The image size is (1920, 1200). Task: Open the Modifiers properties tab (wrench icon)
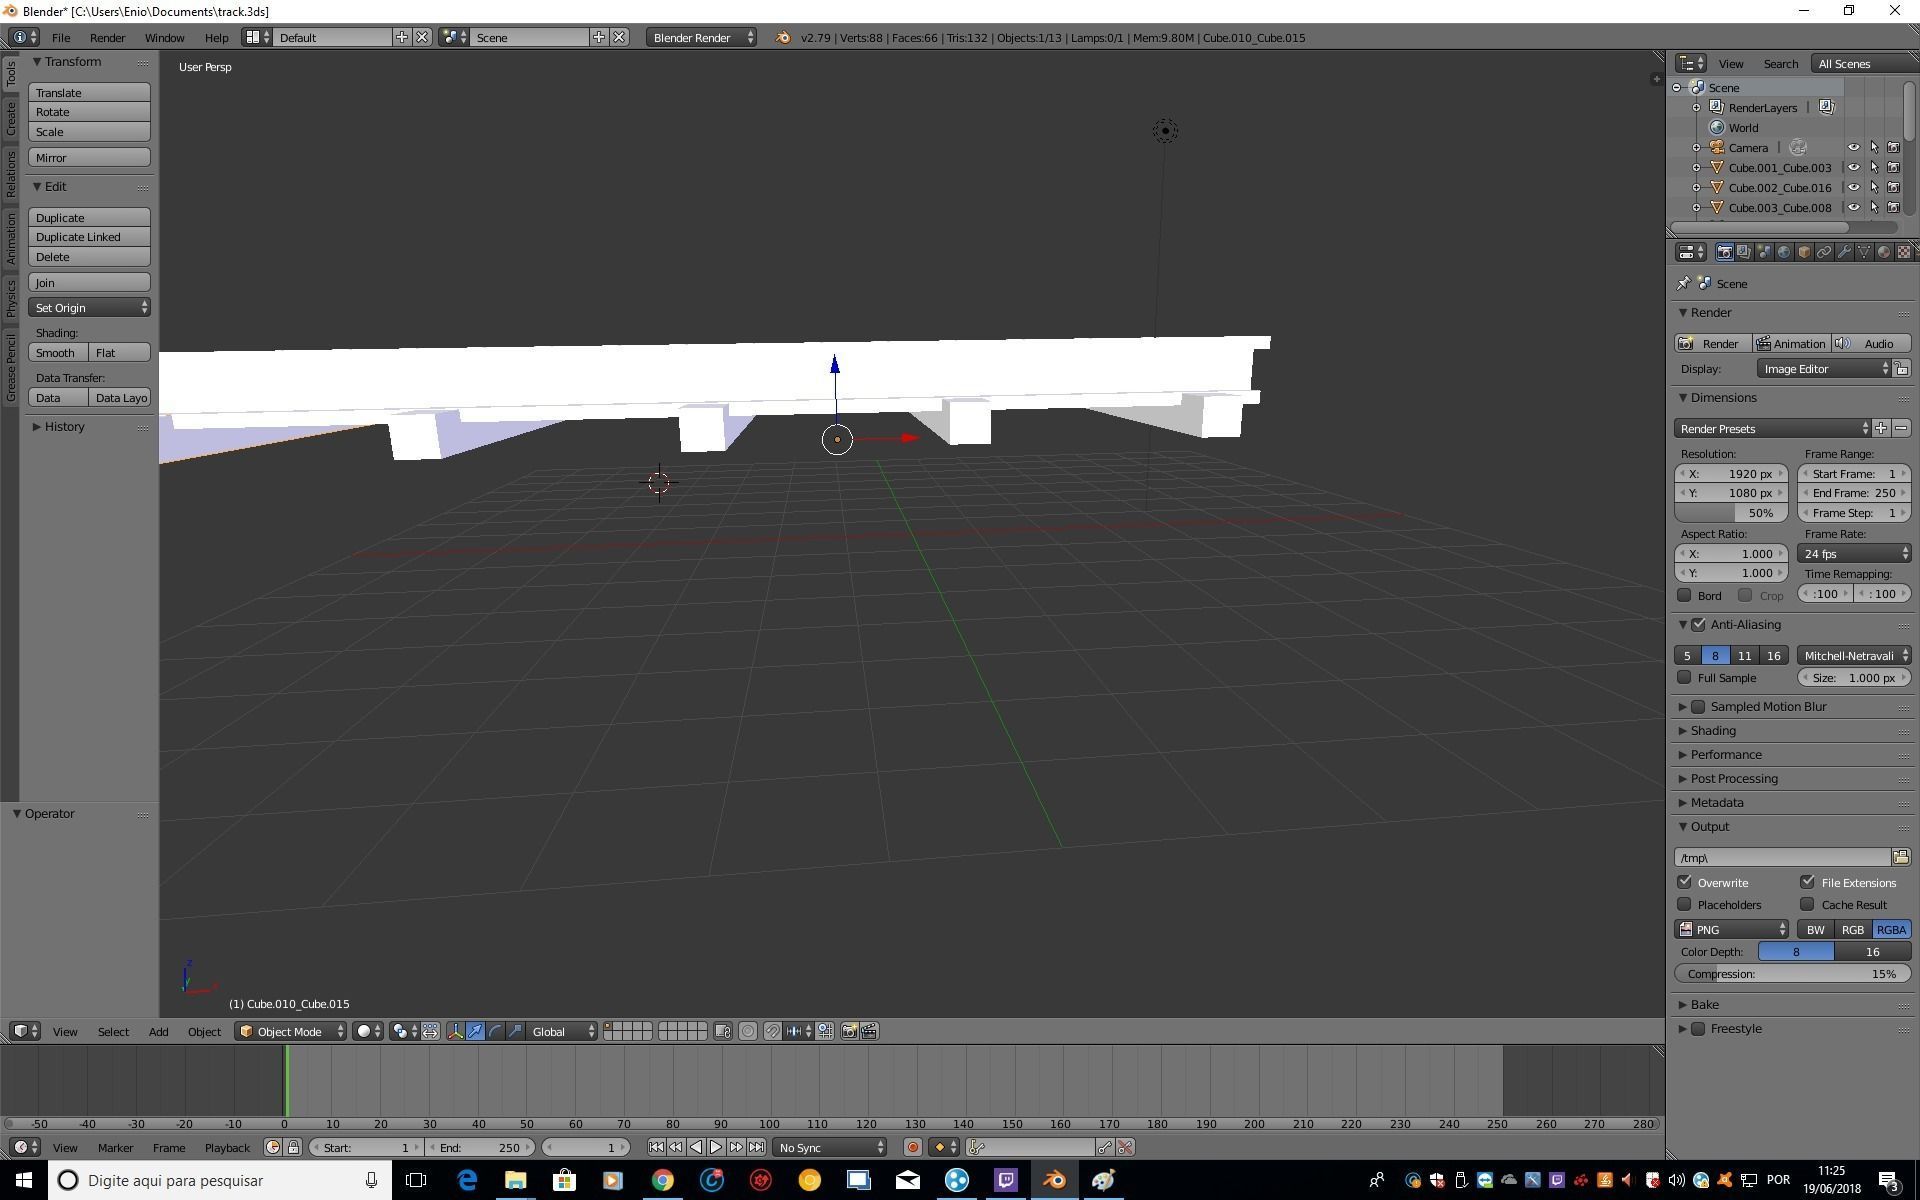(1843, 252)
